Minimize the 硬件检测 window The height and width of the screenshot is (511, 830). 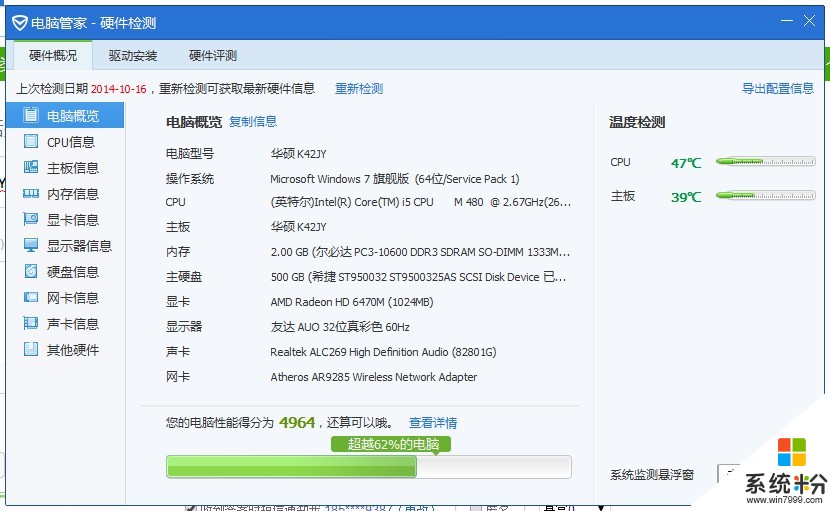787,21
